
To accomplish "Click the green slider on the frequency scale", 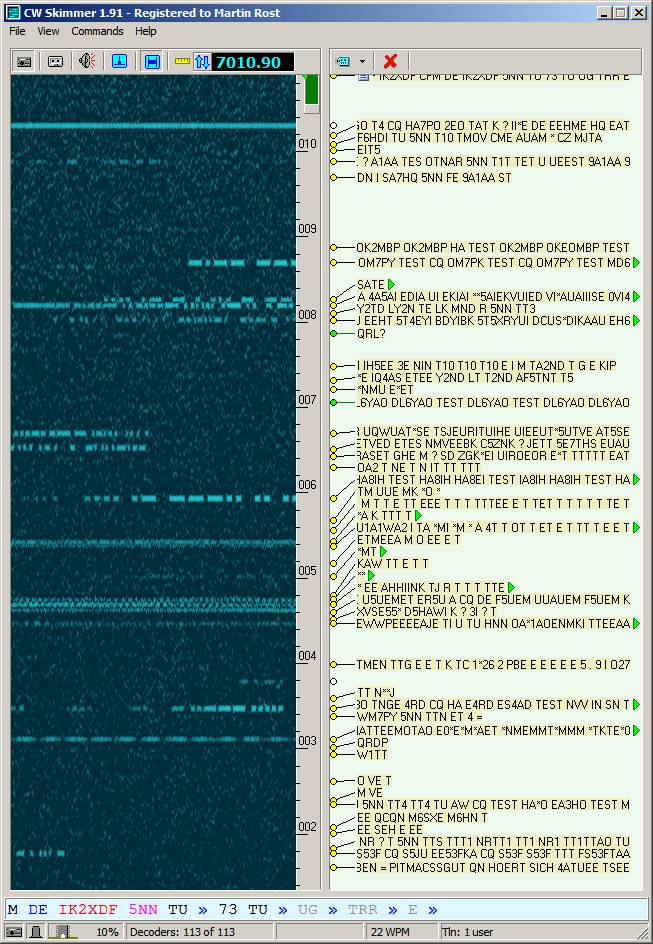I will 311,91.
